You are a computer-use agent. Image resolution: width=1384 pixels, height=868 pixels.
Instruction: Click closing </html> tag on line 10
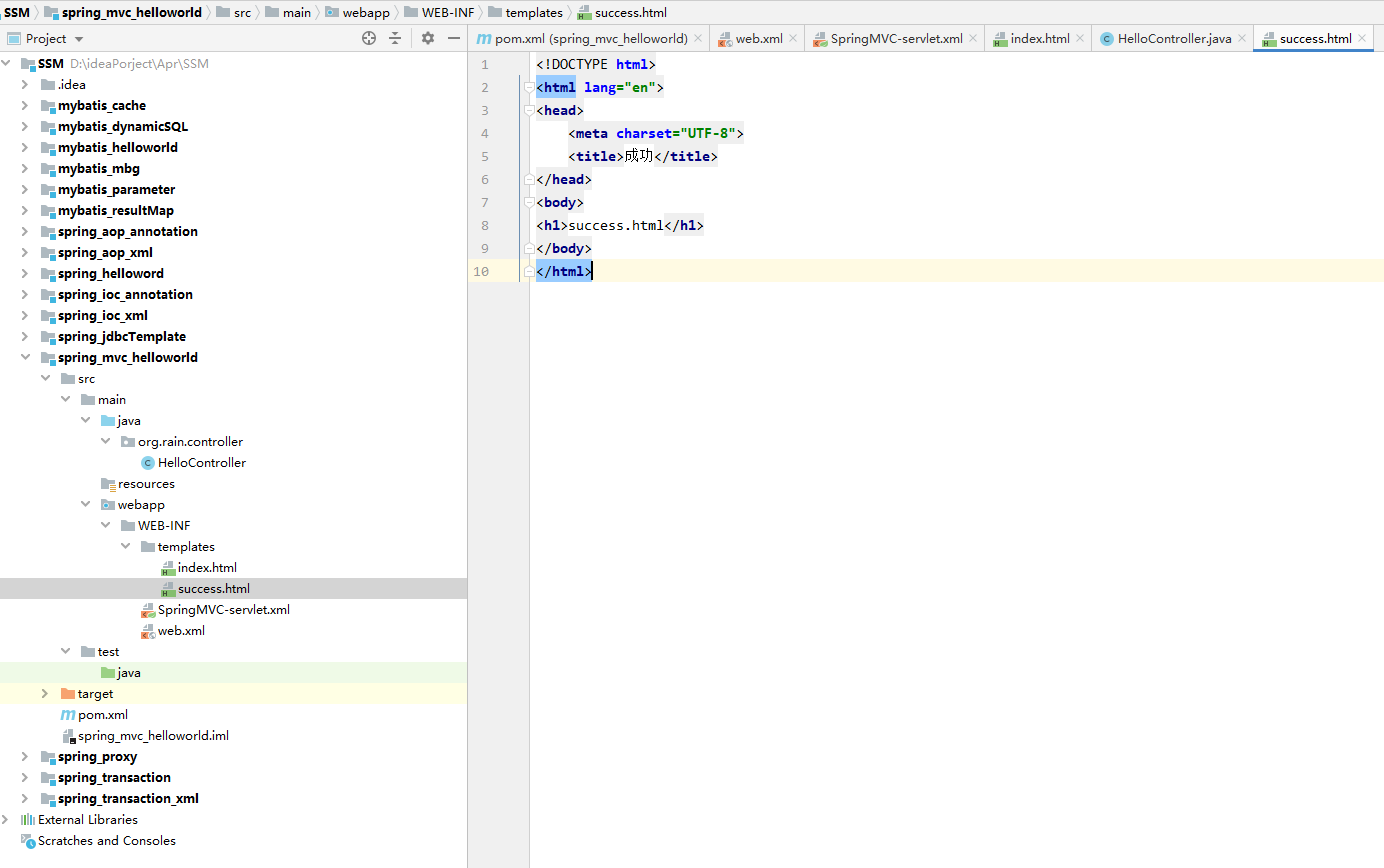[564, 271]
